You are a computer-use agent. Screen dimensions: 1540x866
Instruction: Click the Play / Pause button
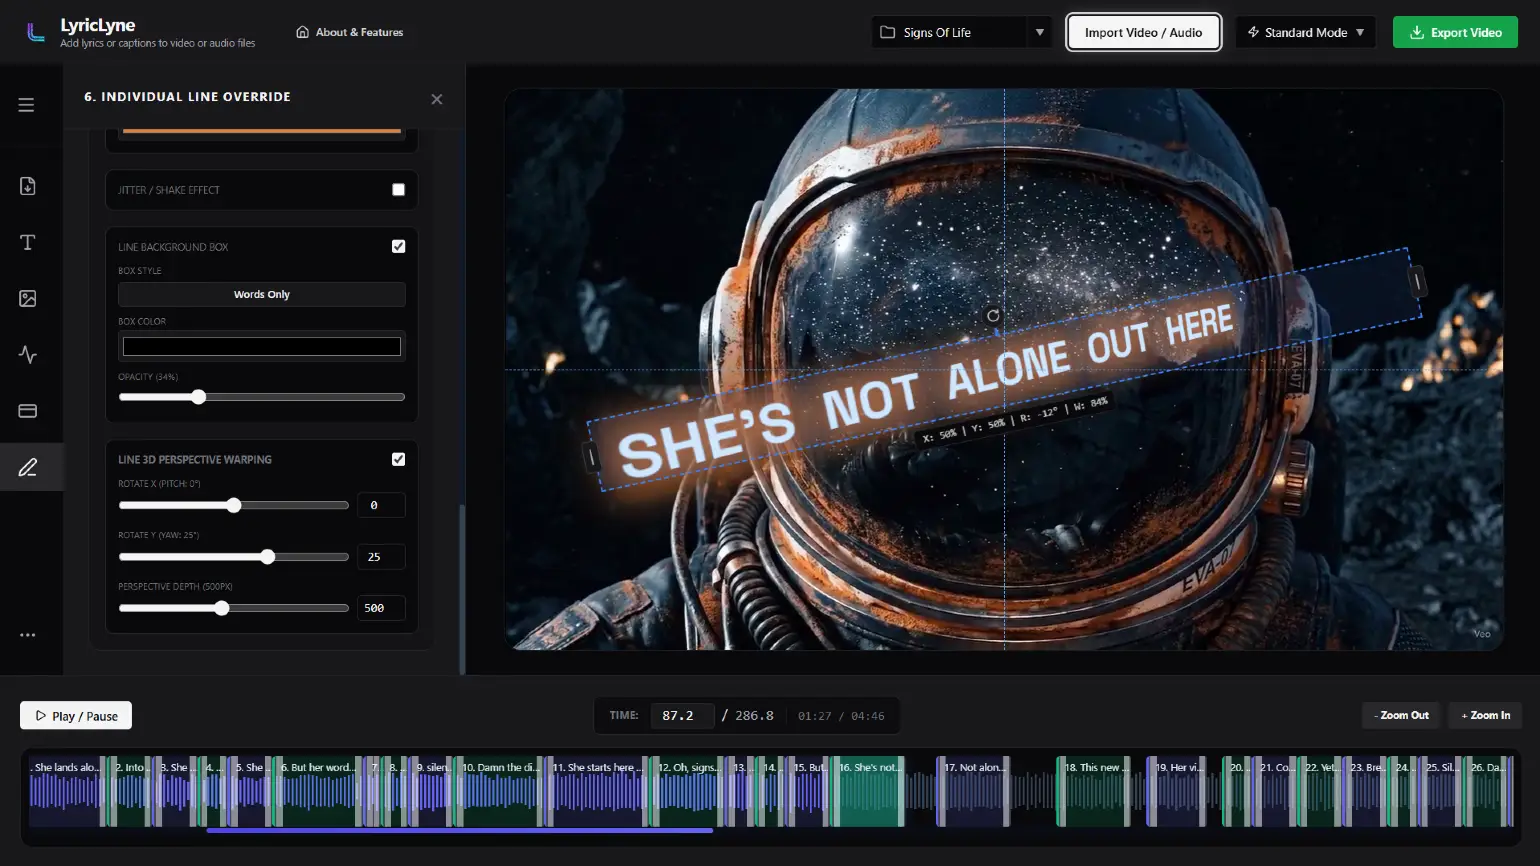click(x=76, y=716)
